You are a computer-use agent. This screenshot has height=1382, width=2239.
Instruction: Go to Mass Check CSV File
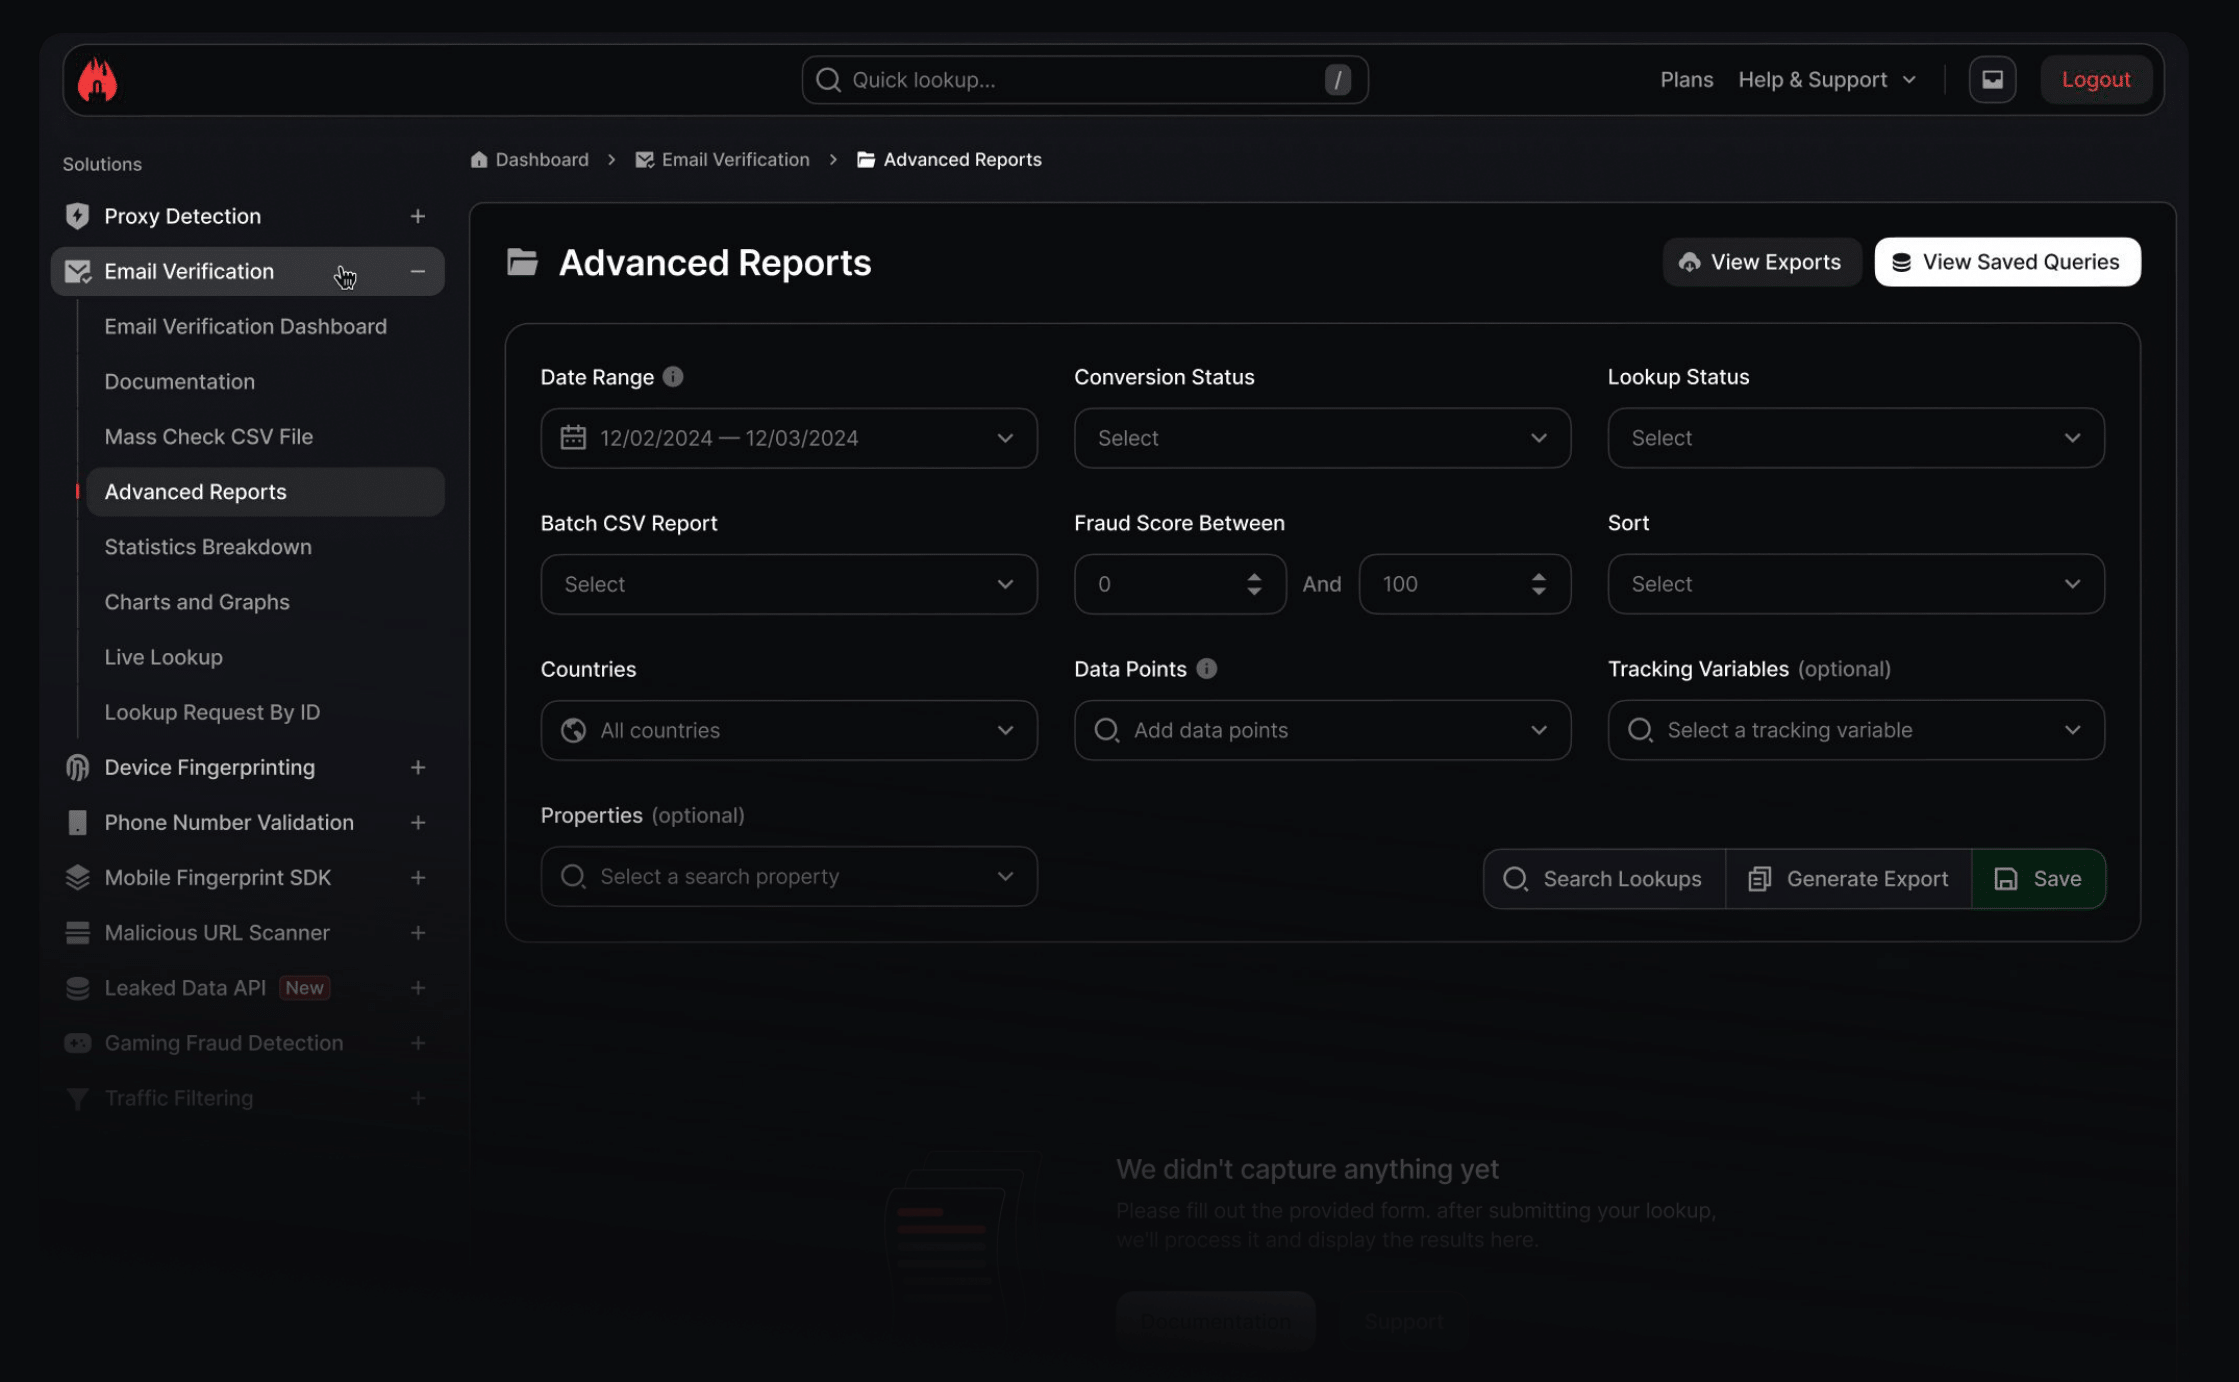click(208, 436)
